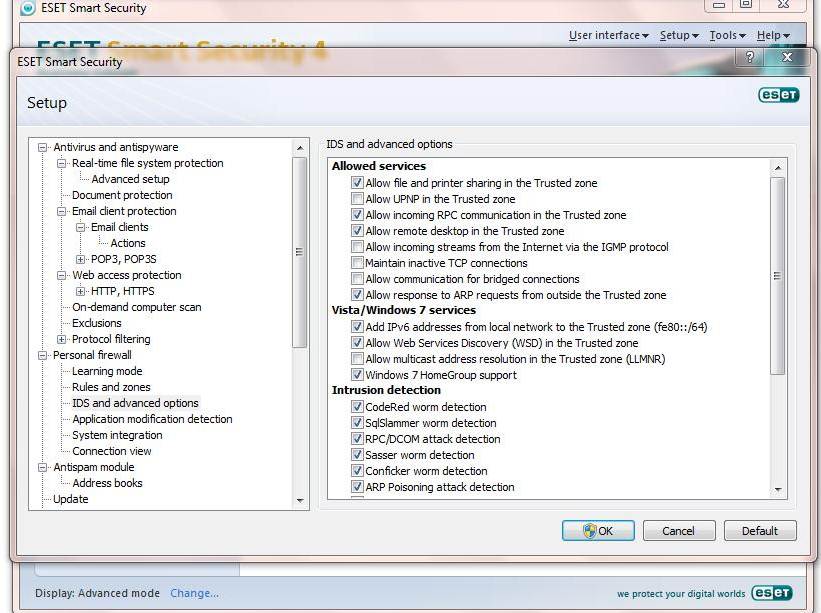Click the options list scroll down arrow
The image size is (821, 613).
[778, 490]
